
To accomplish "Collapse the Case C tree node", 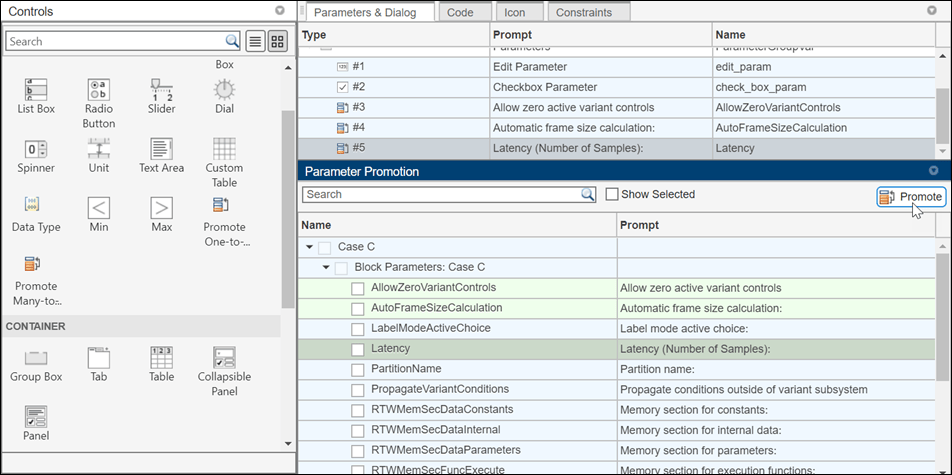I will coord(309,247).
